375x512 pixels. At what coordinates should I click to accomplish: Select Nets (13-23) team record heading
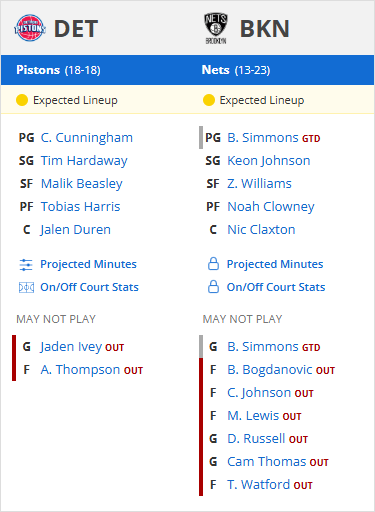[236, 70]
